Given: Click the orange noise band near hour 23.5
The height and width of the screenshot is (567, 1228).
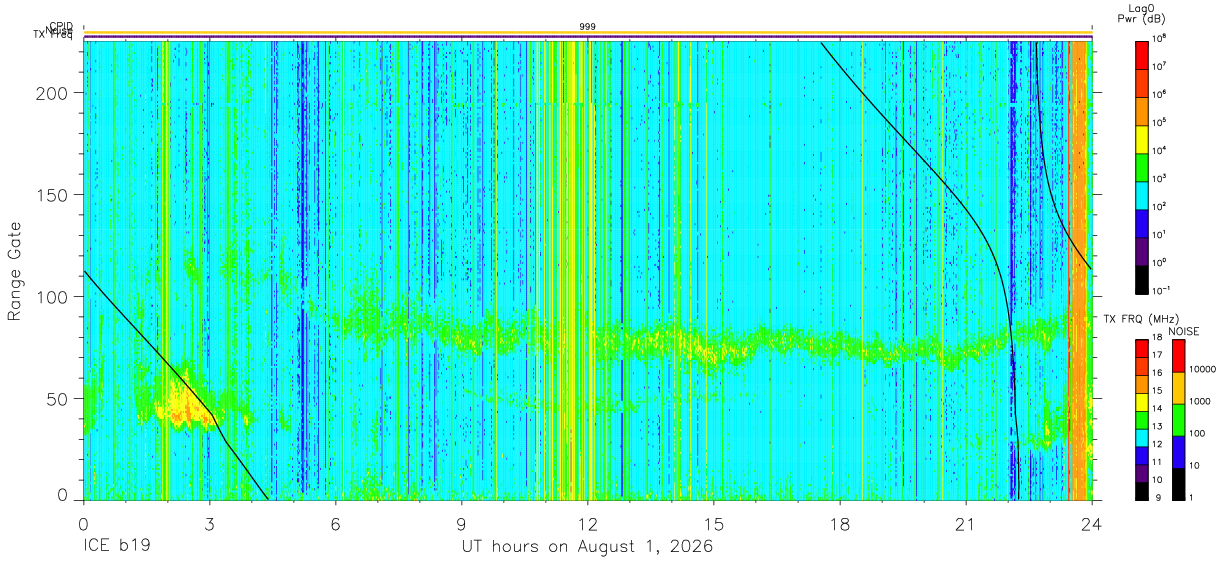Looking at the screenshot, I should tap(1078, 270).
